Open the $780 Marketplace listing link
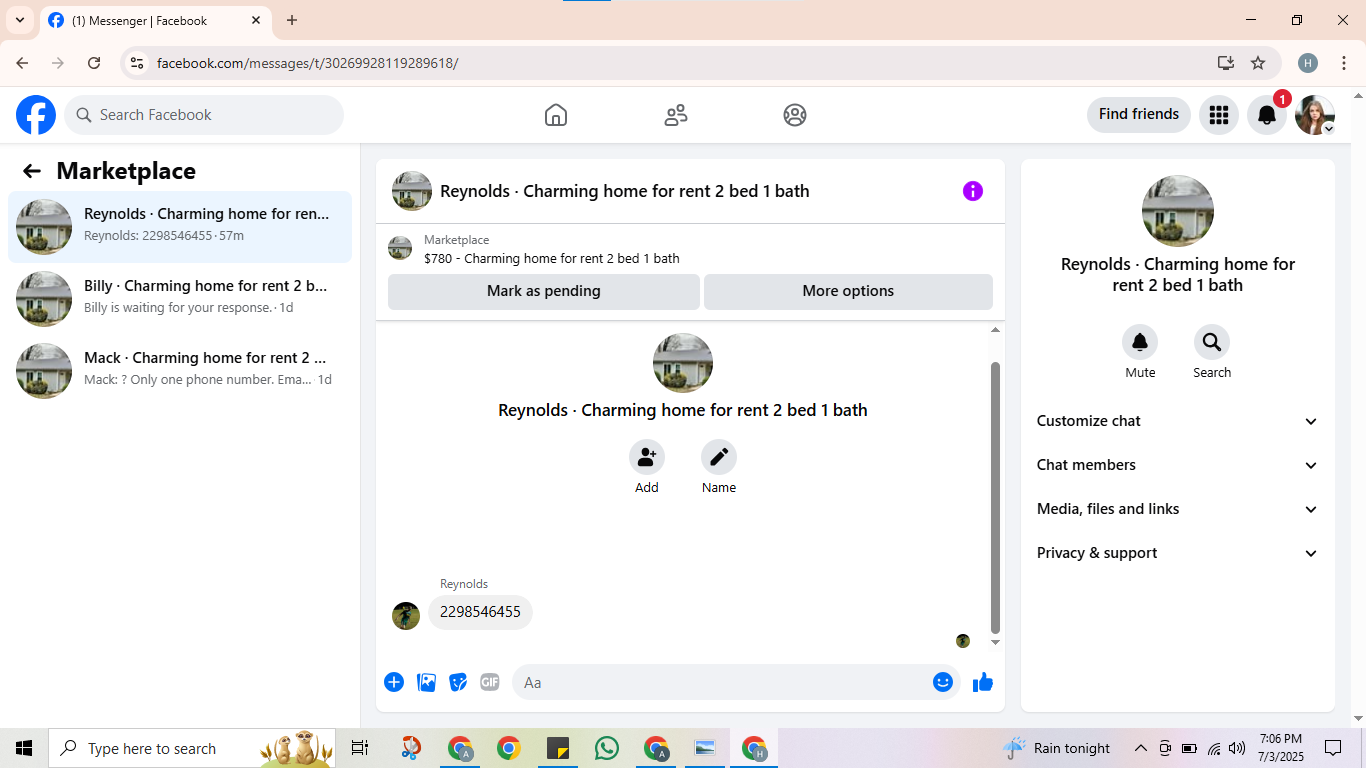Screen dimensions: 1366x768 tap(551, 258)
